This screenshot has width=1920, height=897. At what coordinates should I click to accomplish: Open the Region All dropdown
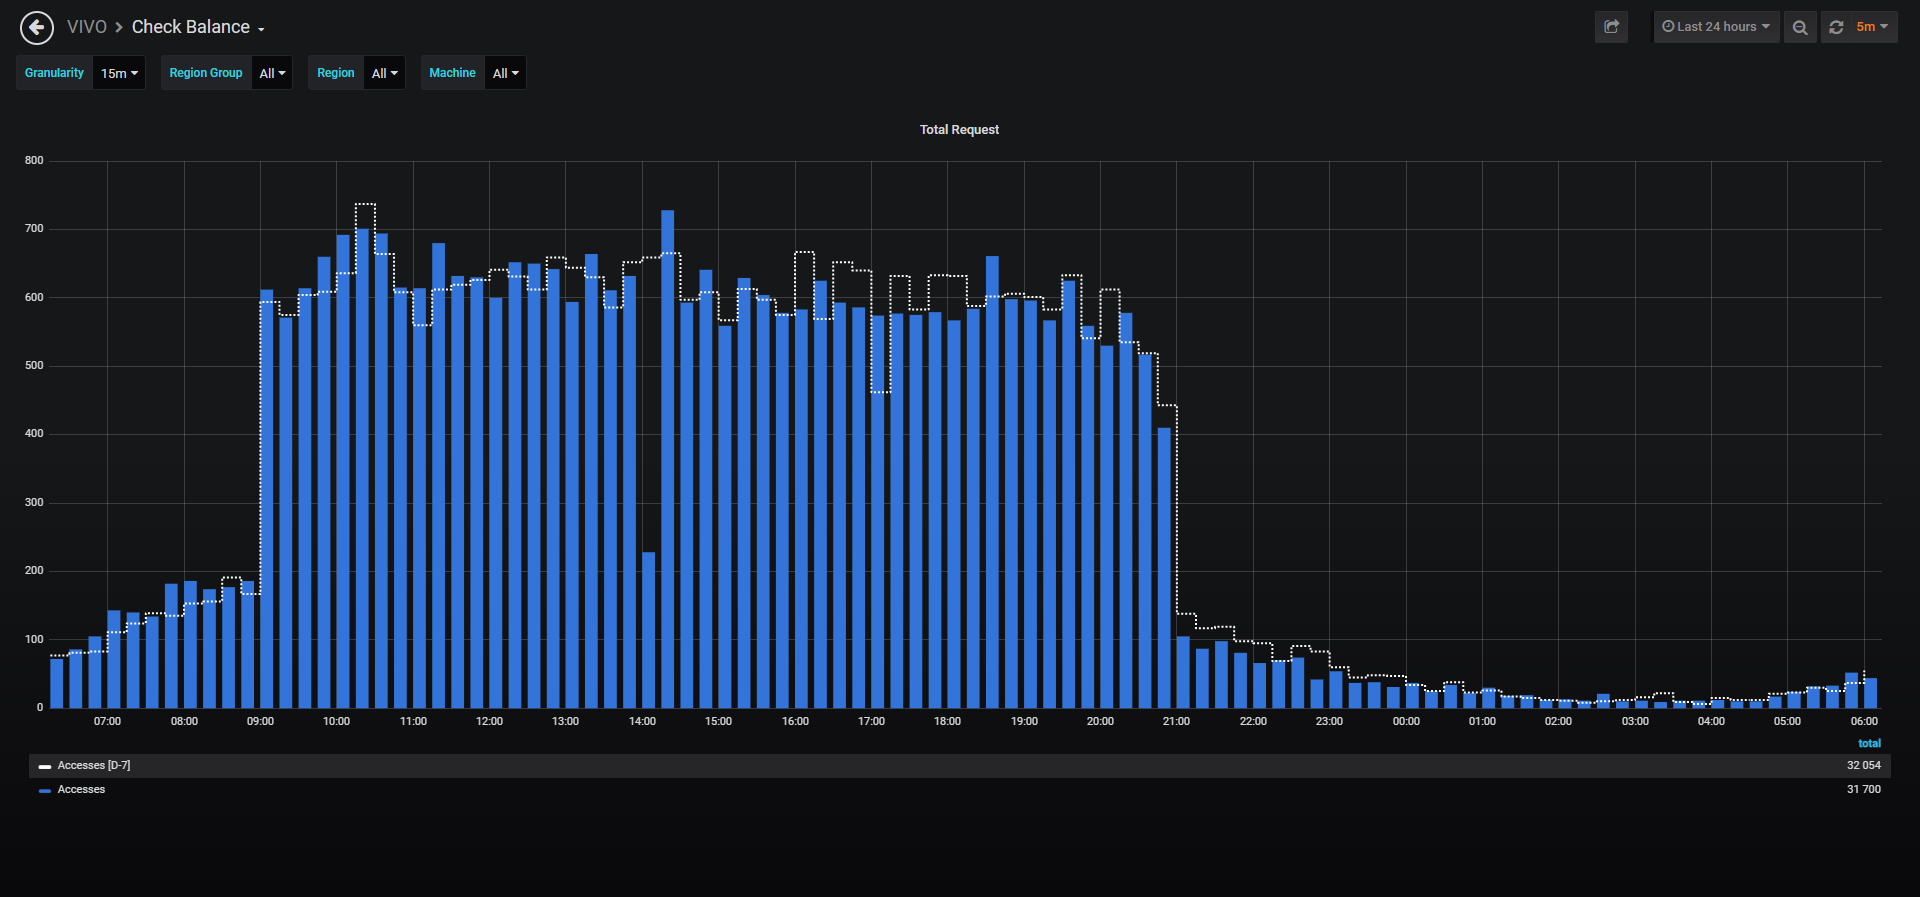pyautogui.click(x=384, y=73)
